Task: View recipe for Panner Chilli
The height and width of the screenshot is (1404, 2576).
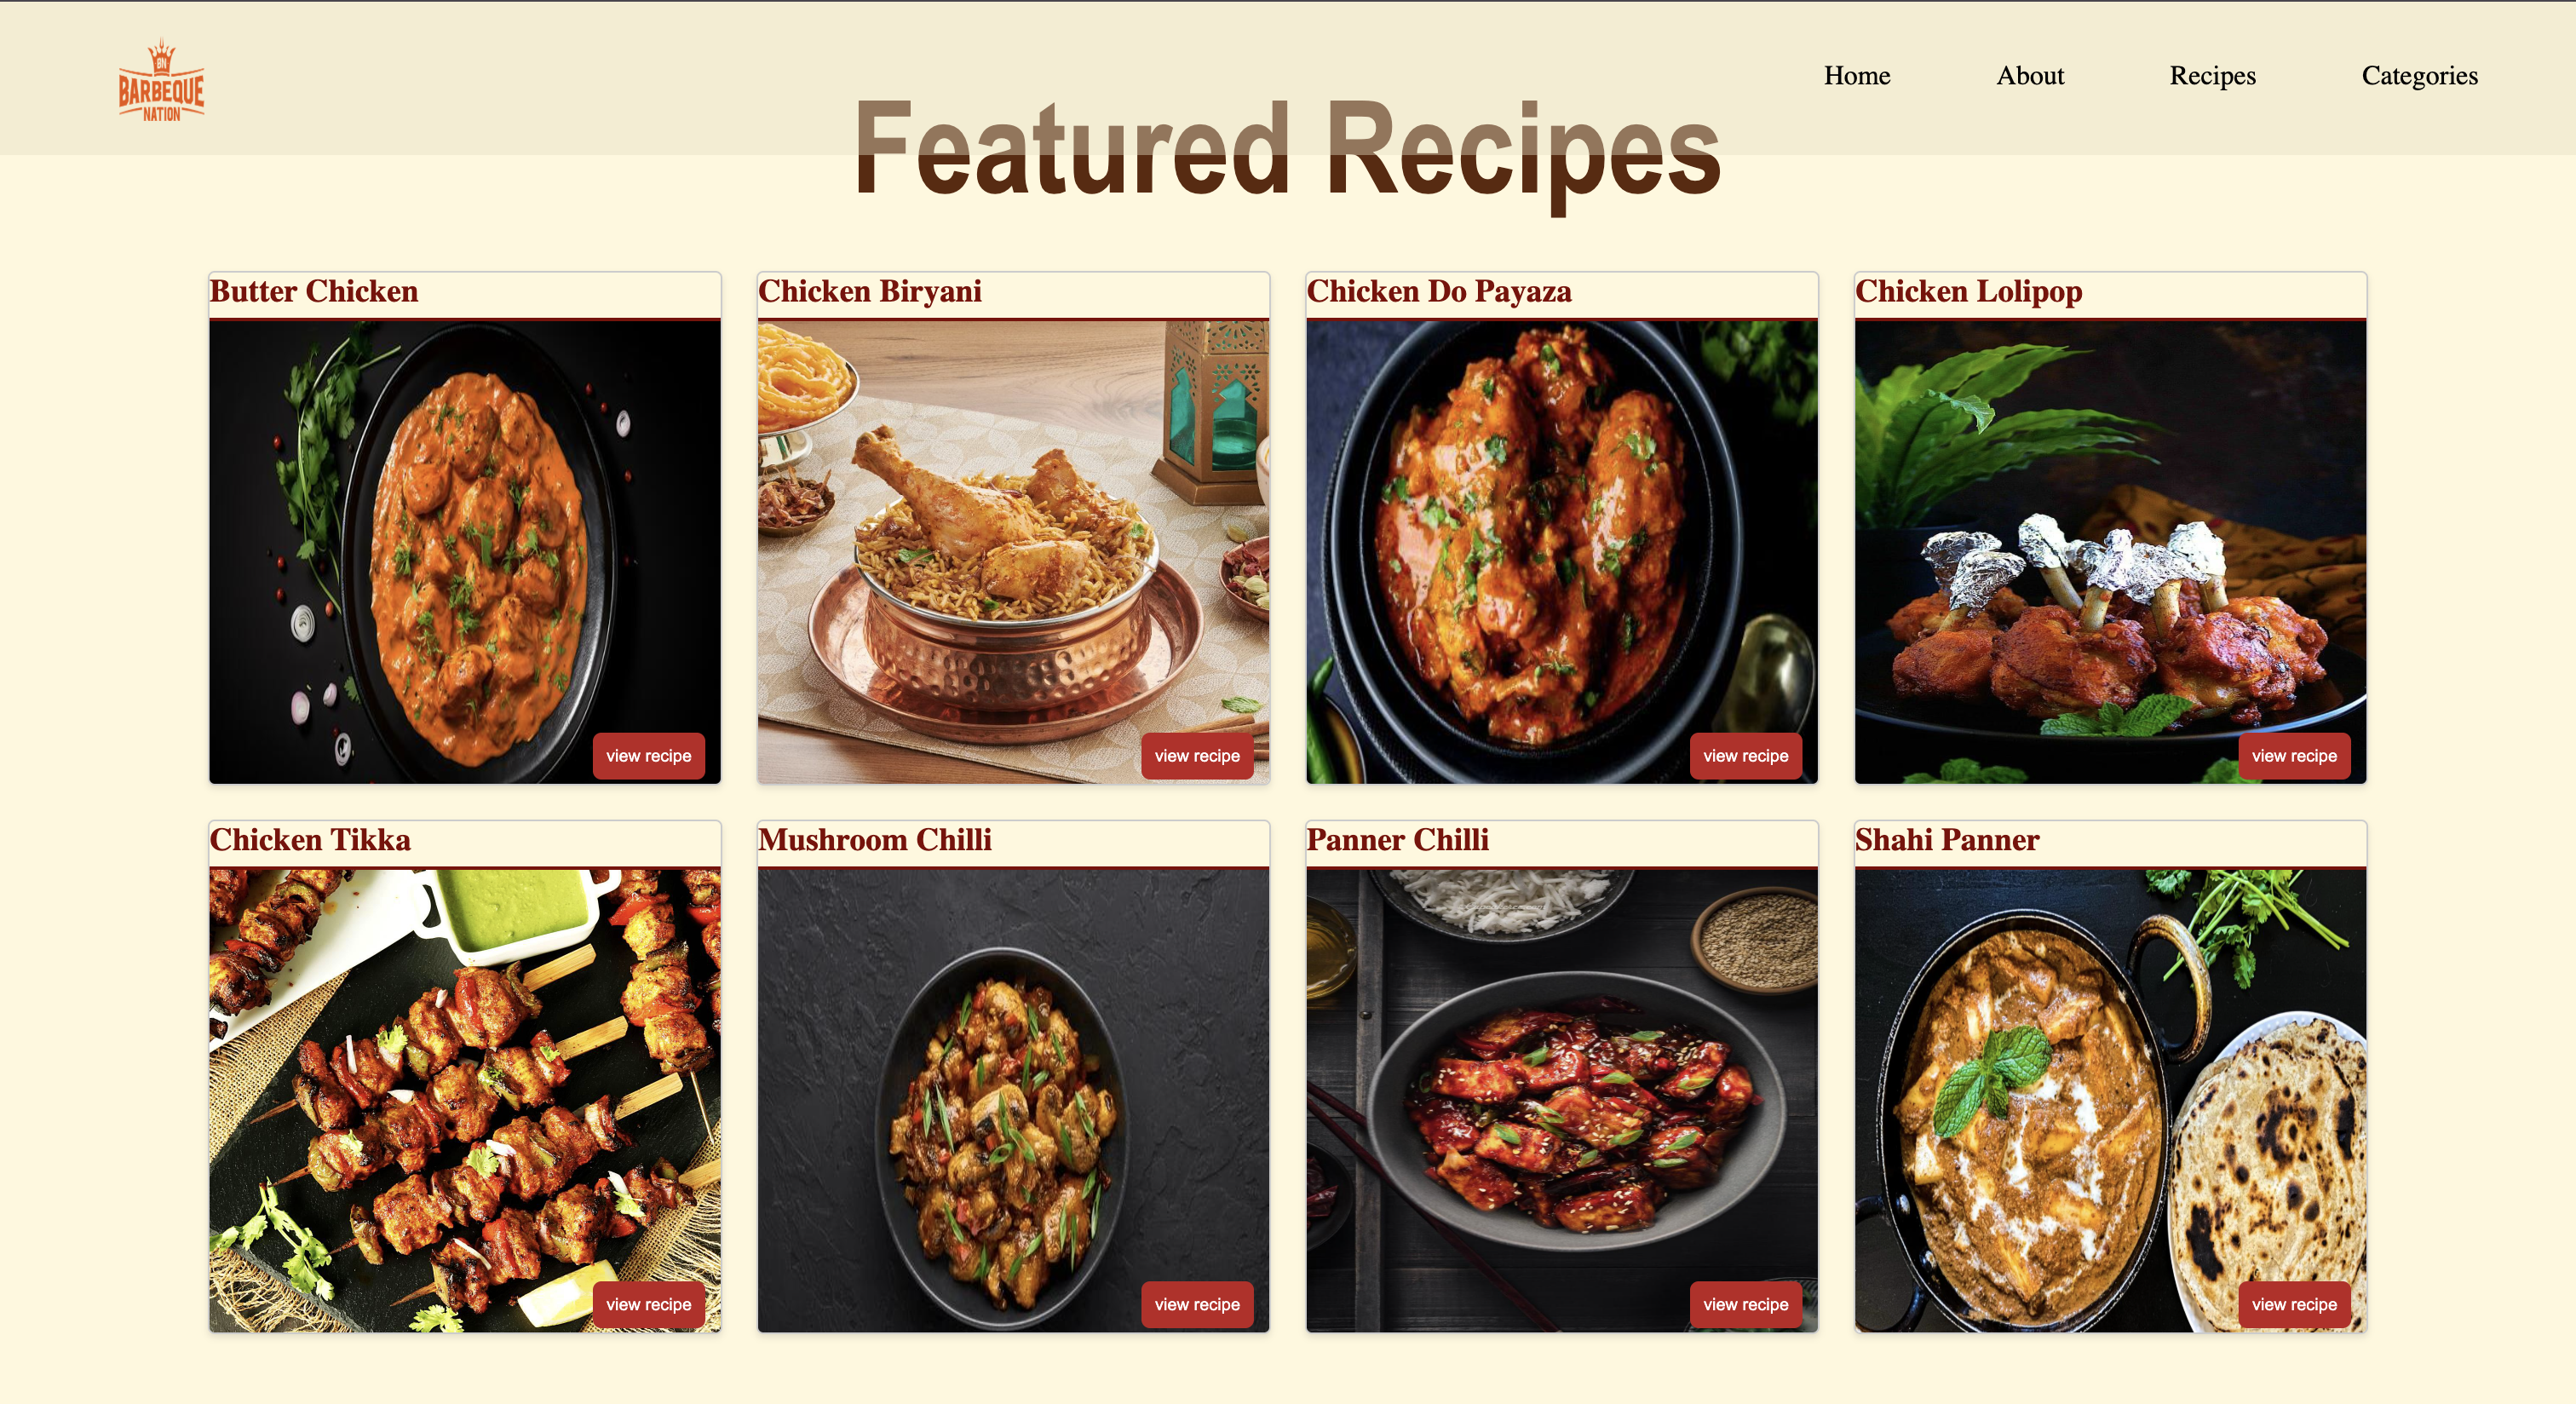Action: point(1745,1304)
